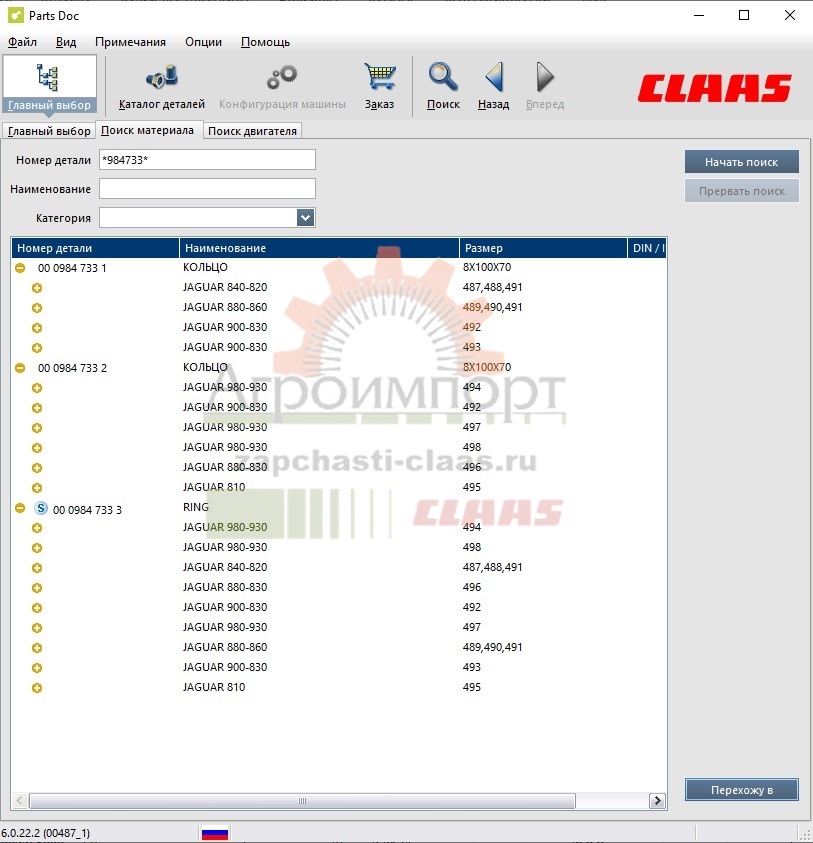Click the Перехожу в button
The height and width of the screenshot is (843, 813).
(x=741, y=790)
